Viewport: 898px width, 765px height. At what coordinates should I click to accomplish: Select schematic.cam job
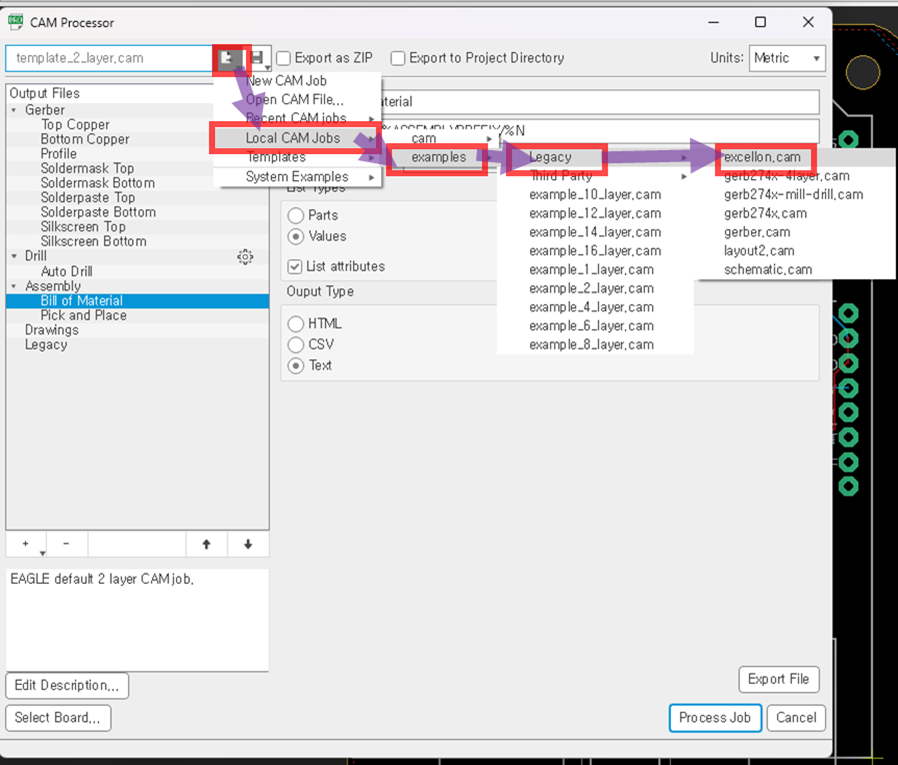coord(768,270)
